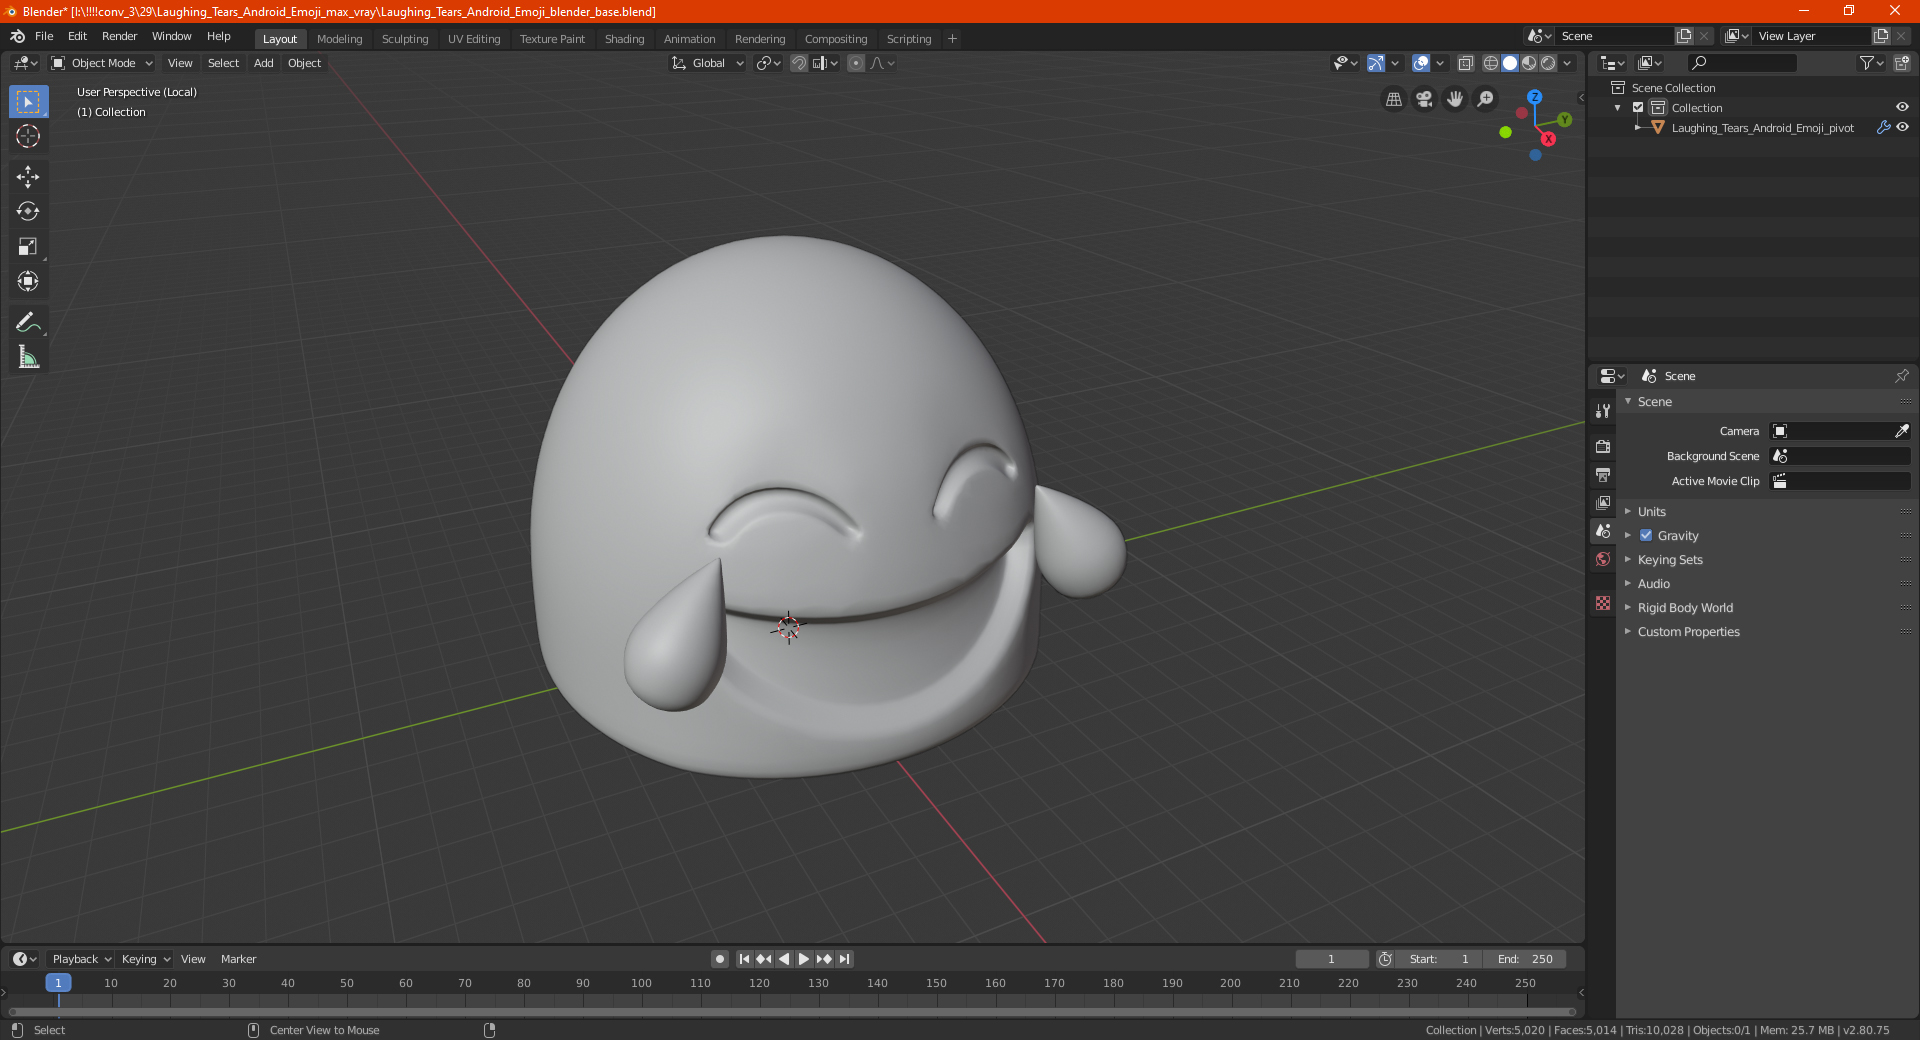Image resolution: width=1920 pixels, height=1040 pixels.
Task: Open the Playback dropdown
Action: click(81, 959)
